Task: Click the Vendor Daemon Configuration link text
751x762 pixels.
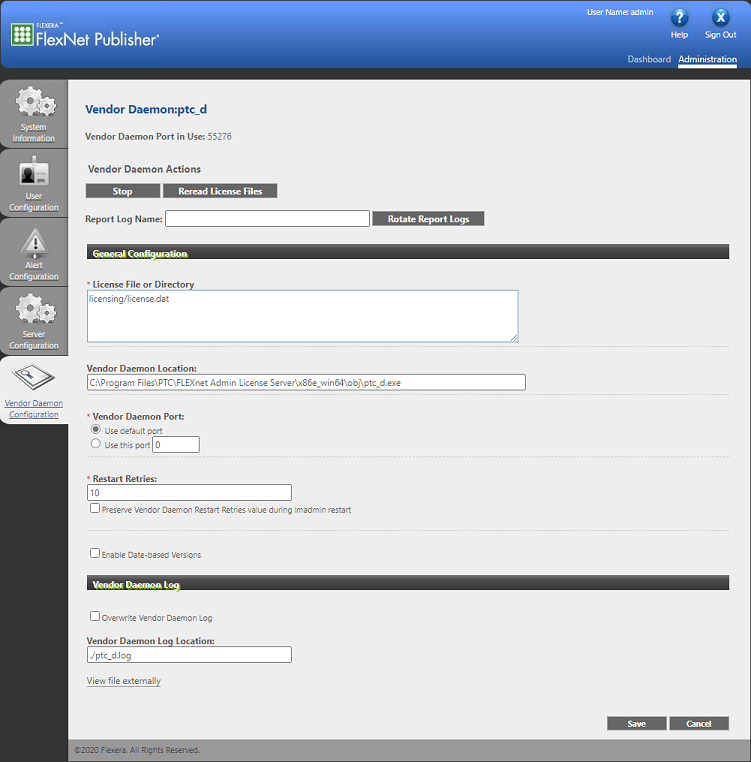Action: click(34, 409)
